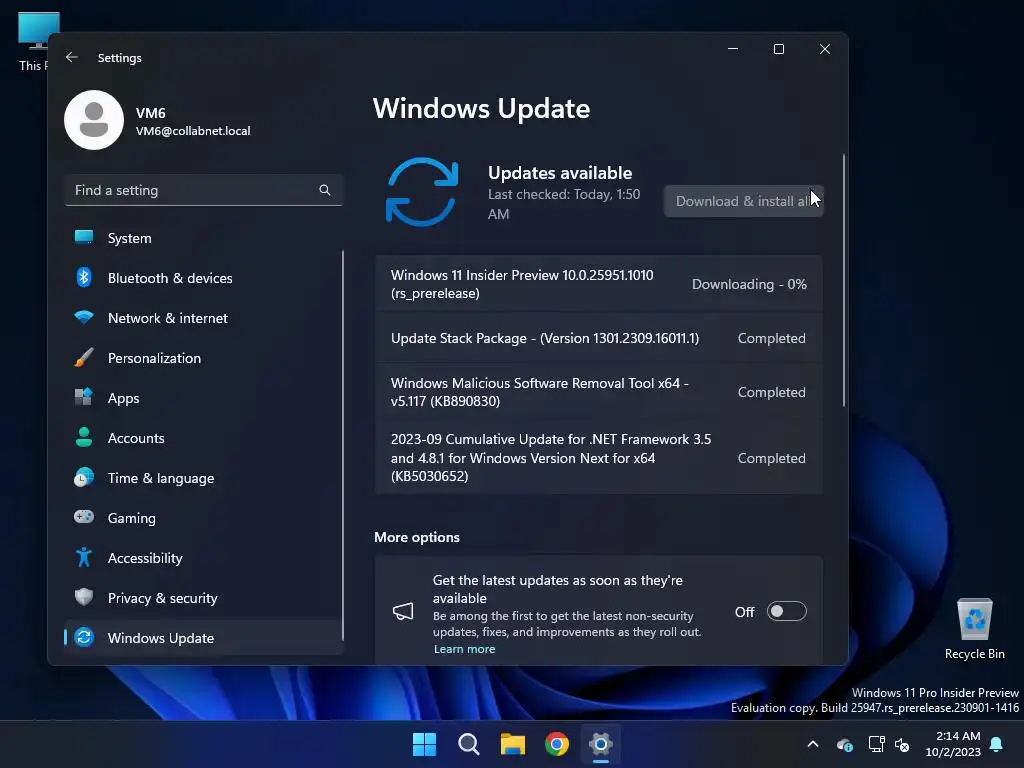Image resolution: width=1024 pixels, height=768 pixels.
Task: Click the megaphone icon beside latest updates
Action: tap(403, 612)
